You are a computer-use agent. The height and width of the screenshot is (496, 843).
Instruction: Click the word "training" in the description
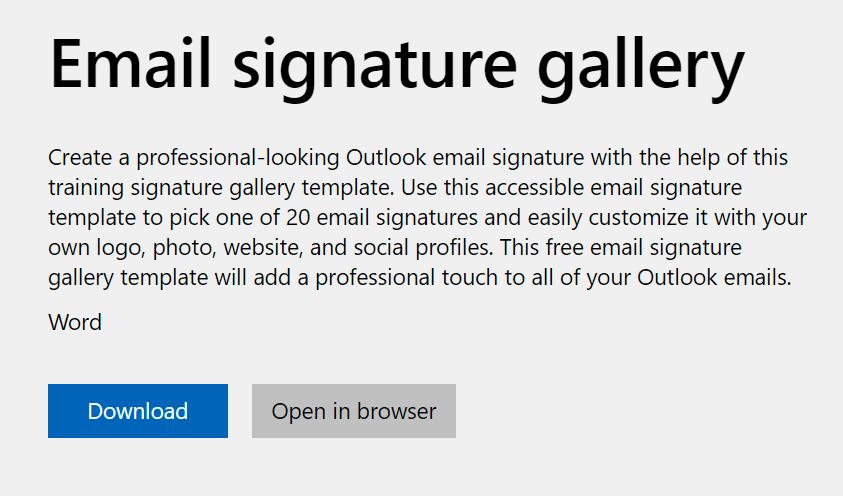pyautogui.click(x=82, y=188)
